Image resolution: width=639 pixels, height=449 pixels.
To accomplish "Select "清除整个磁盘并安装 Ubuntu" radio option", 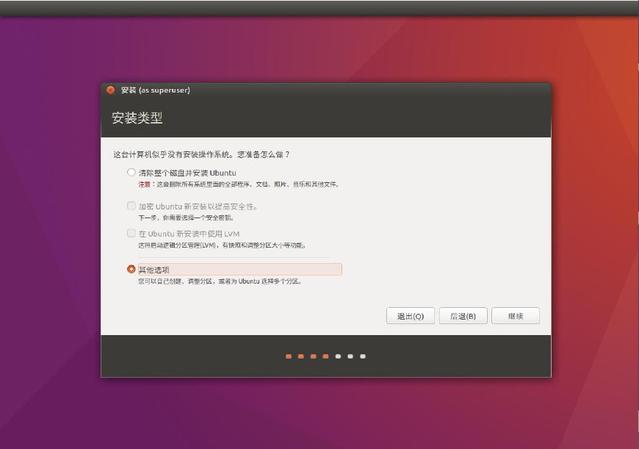I will (131, 172).
